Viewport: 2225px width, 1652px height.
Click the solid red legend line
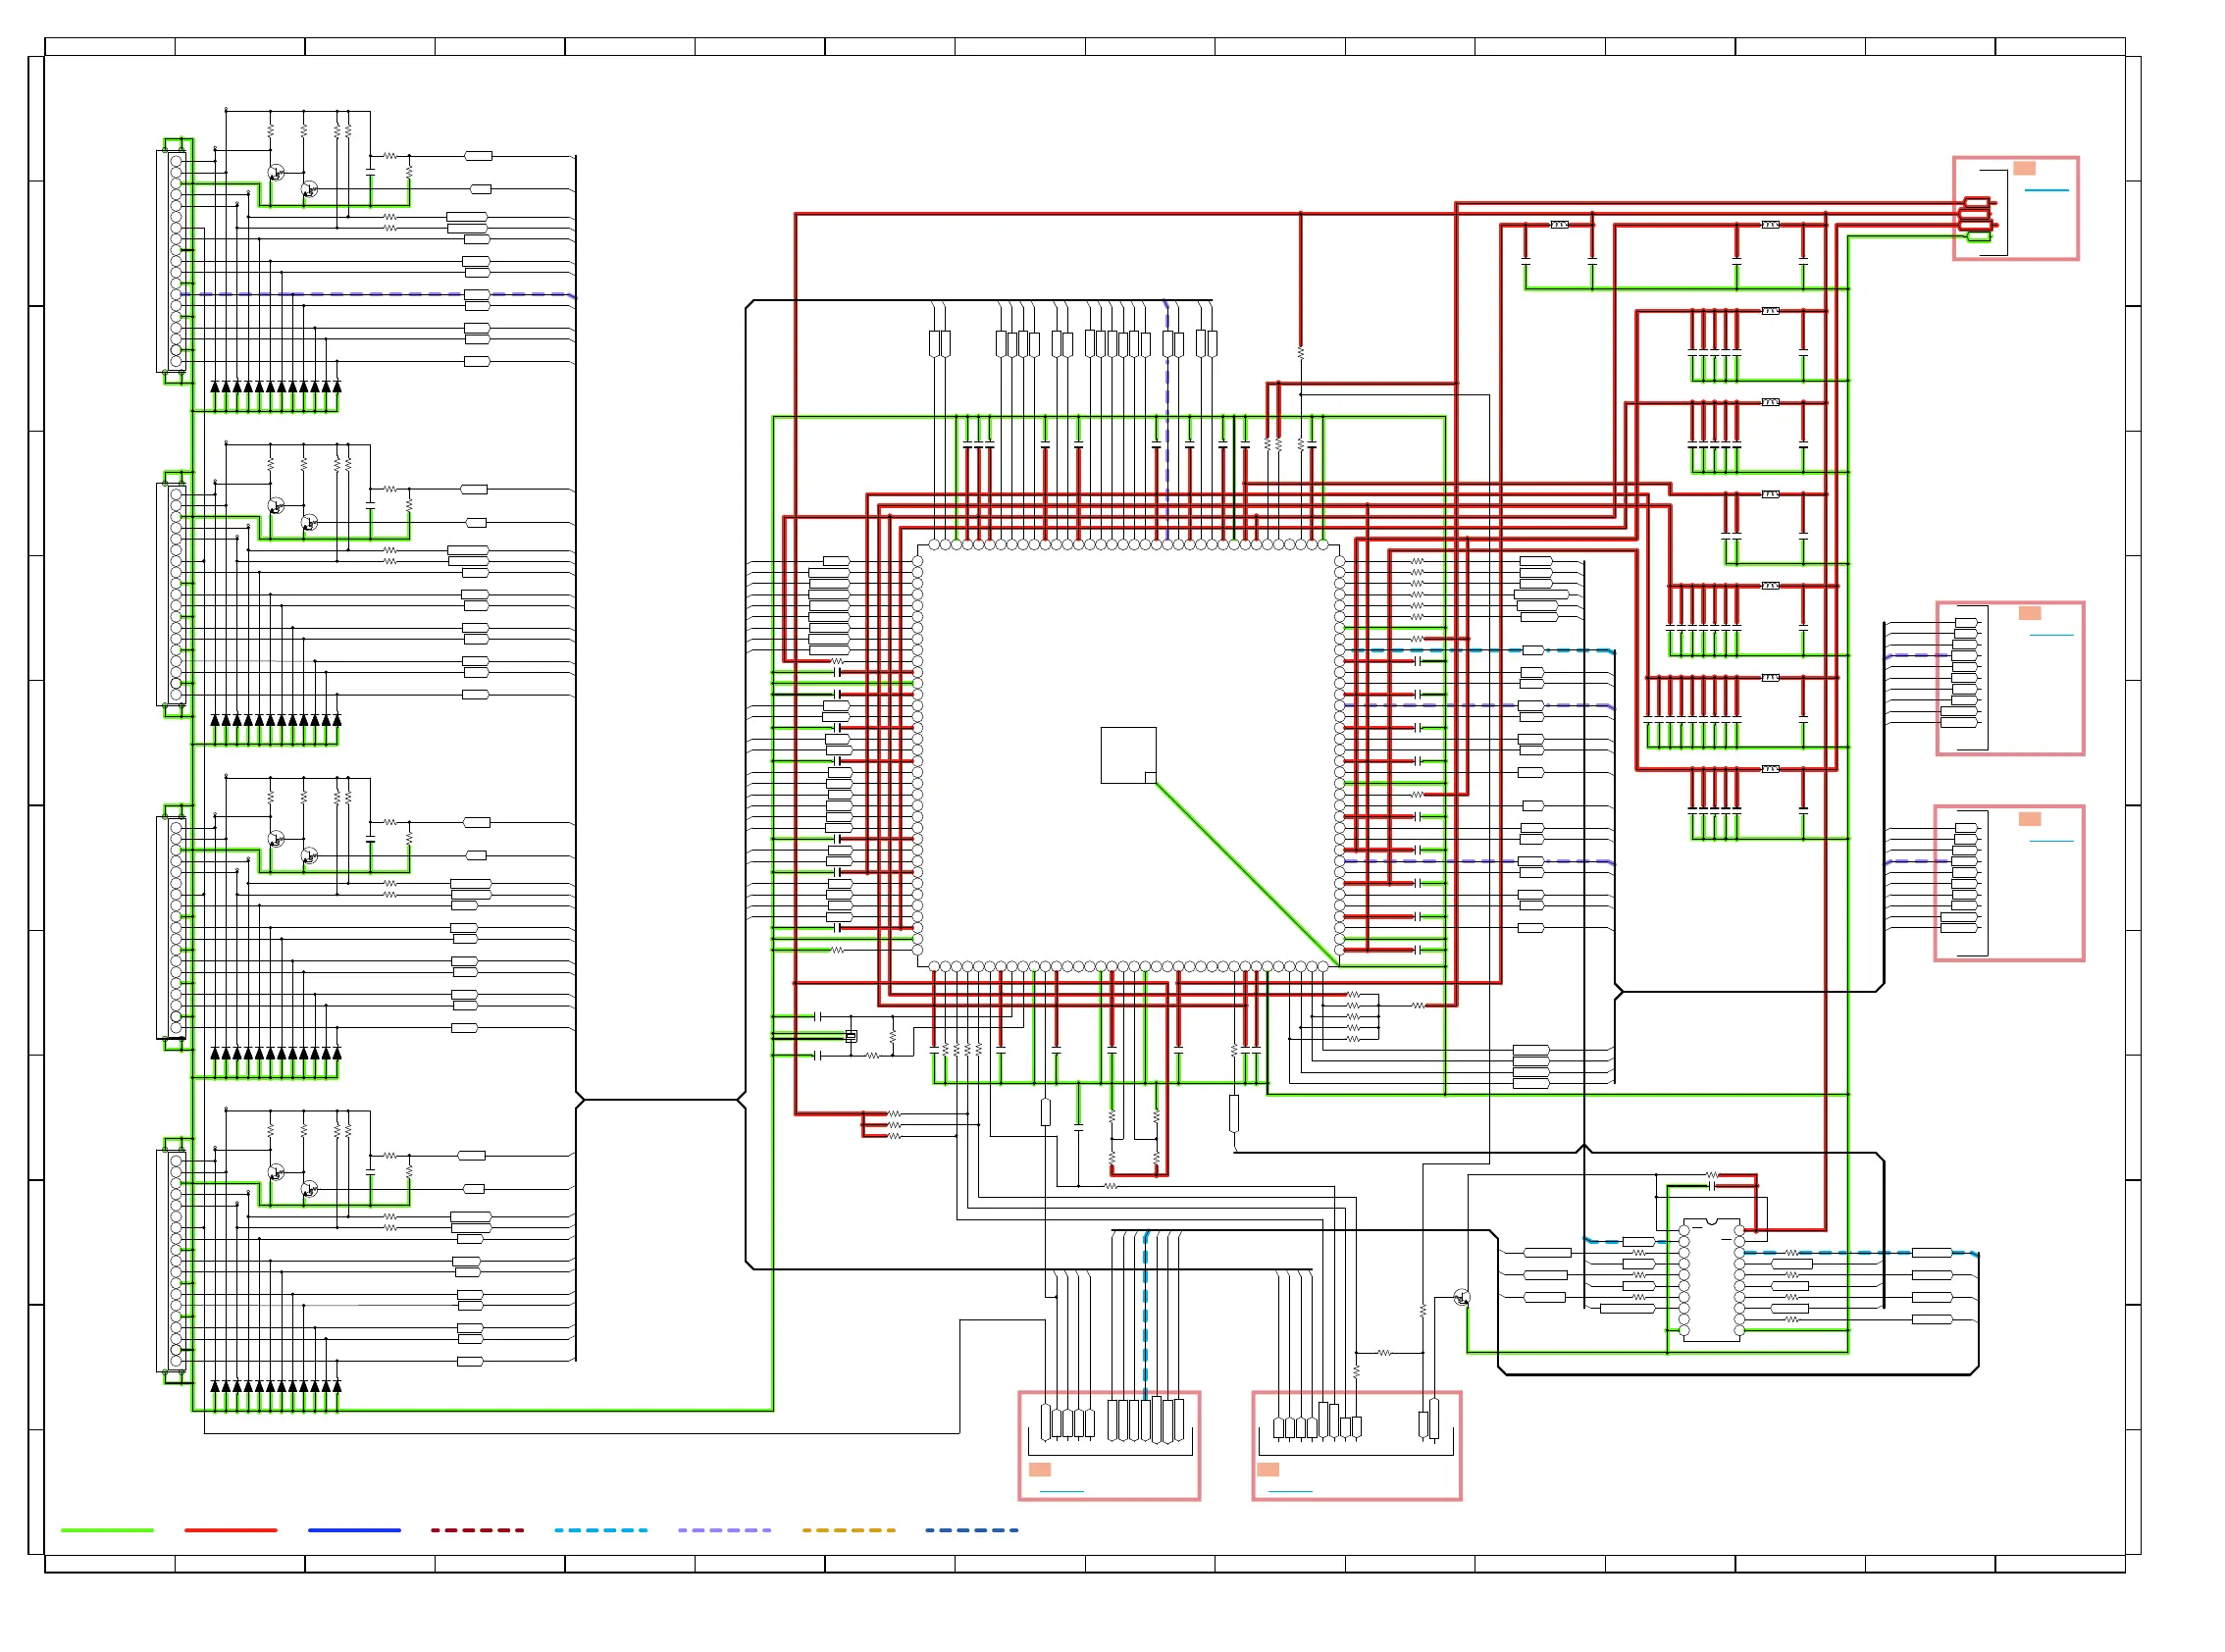tap(230, 1530)
